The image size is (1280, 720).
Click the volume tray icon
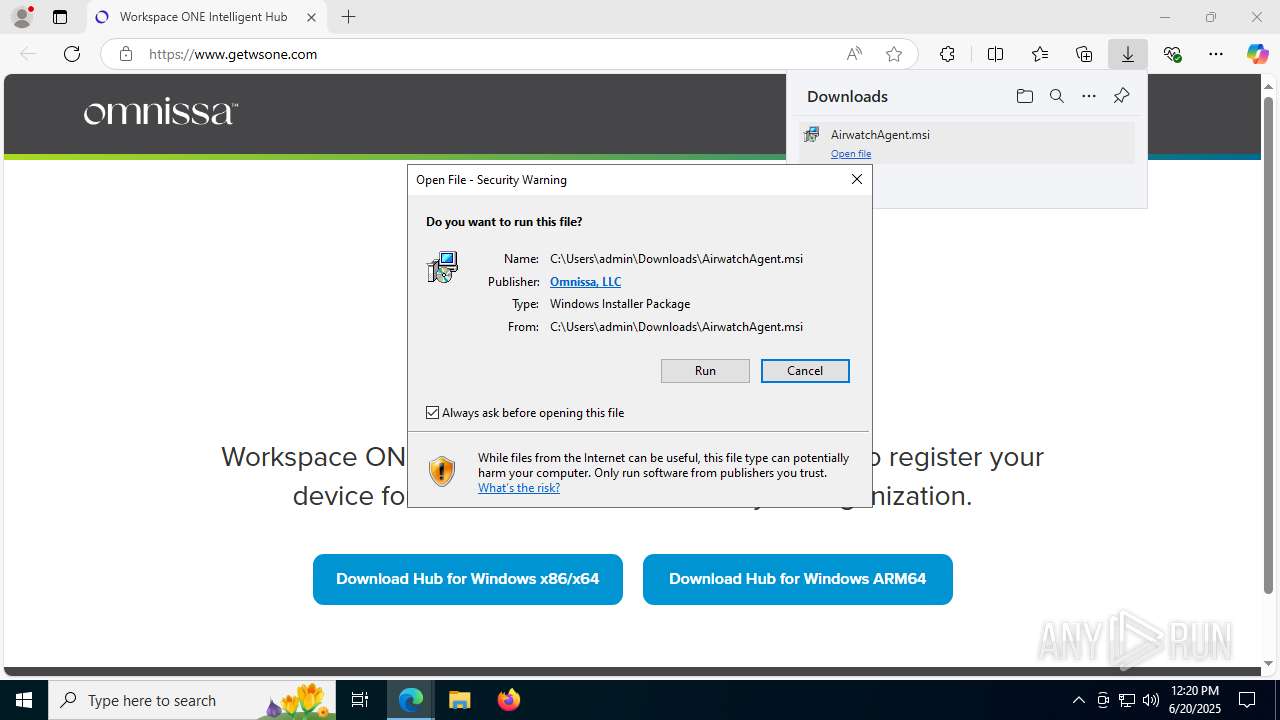pyautogui.click(x=1151, y=700)
